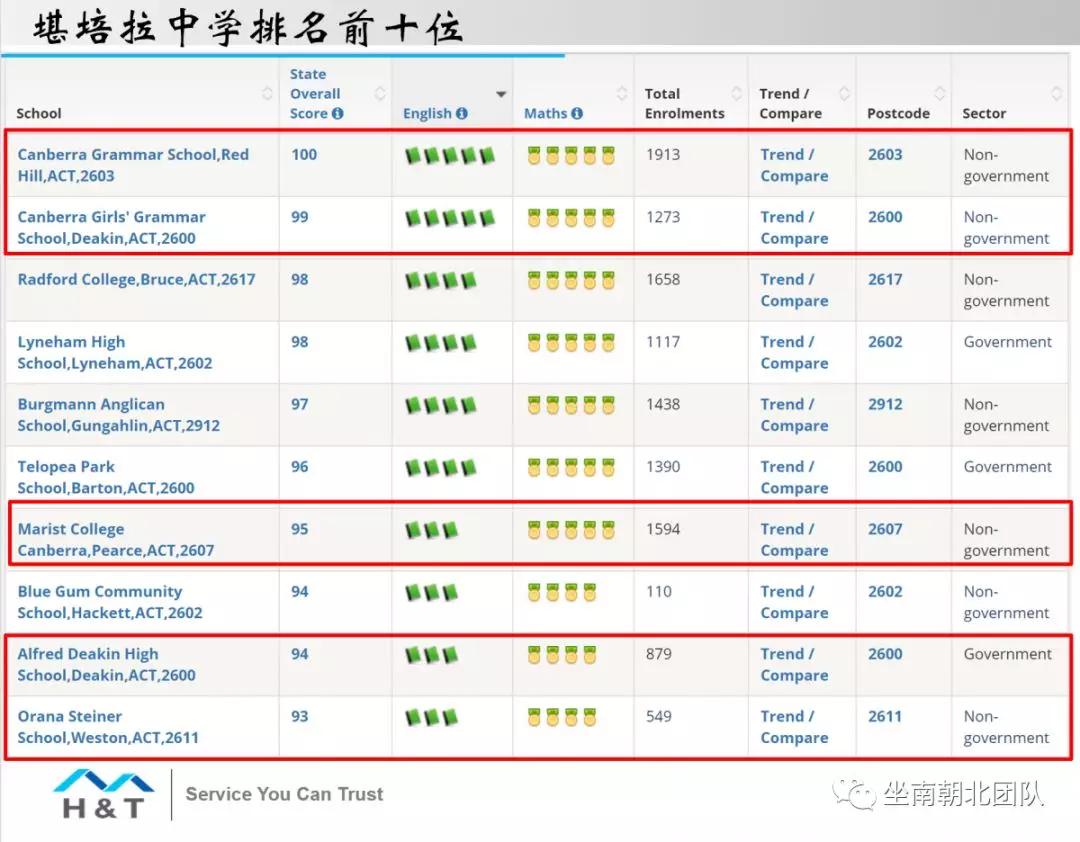The width and height of the screenshot is (1080, 842).
Task: Click Maths medal rating in Blue Gum row
Action: coord(562,592)
